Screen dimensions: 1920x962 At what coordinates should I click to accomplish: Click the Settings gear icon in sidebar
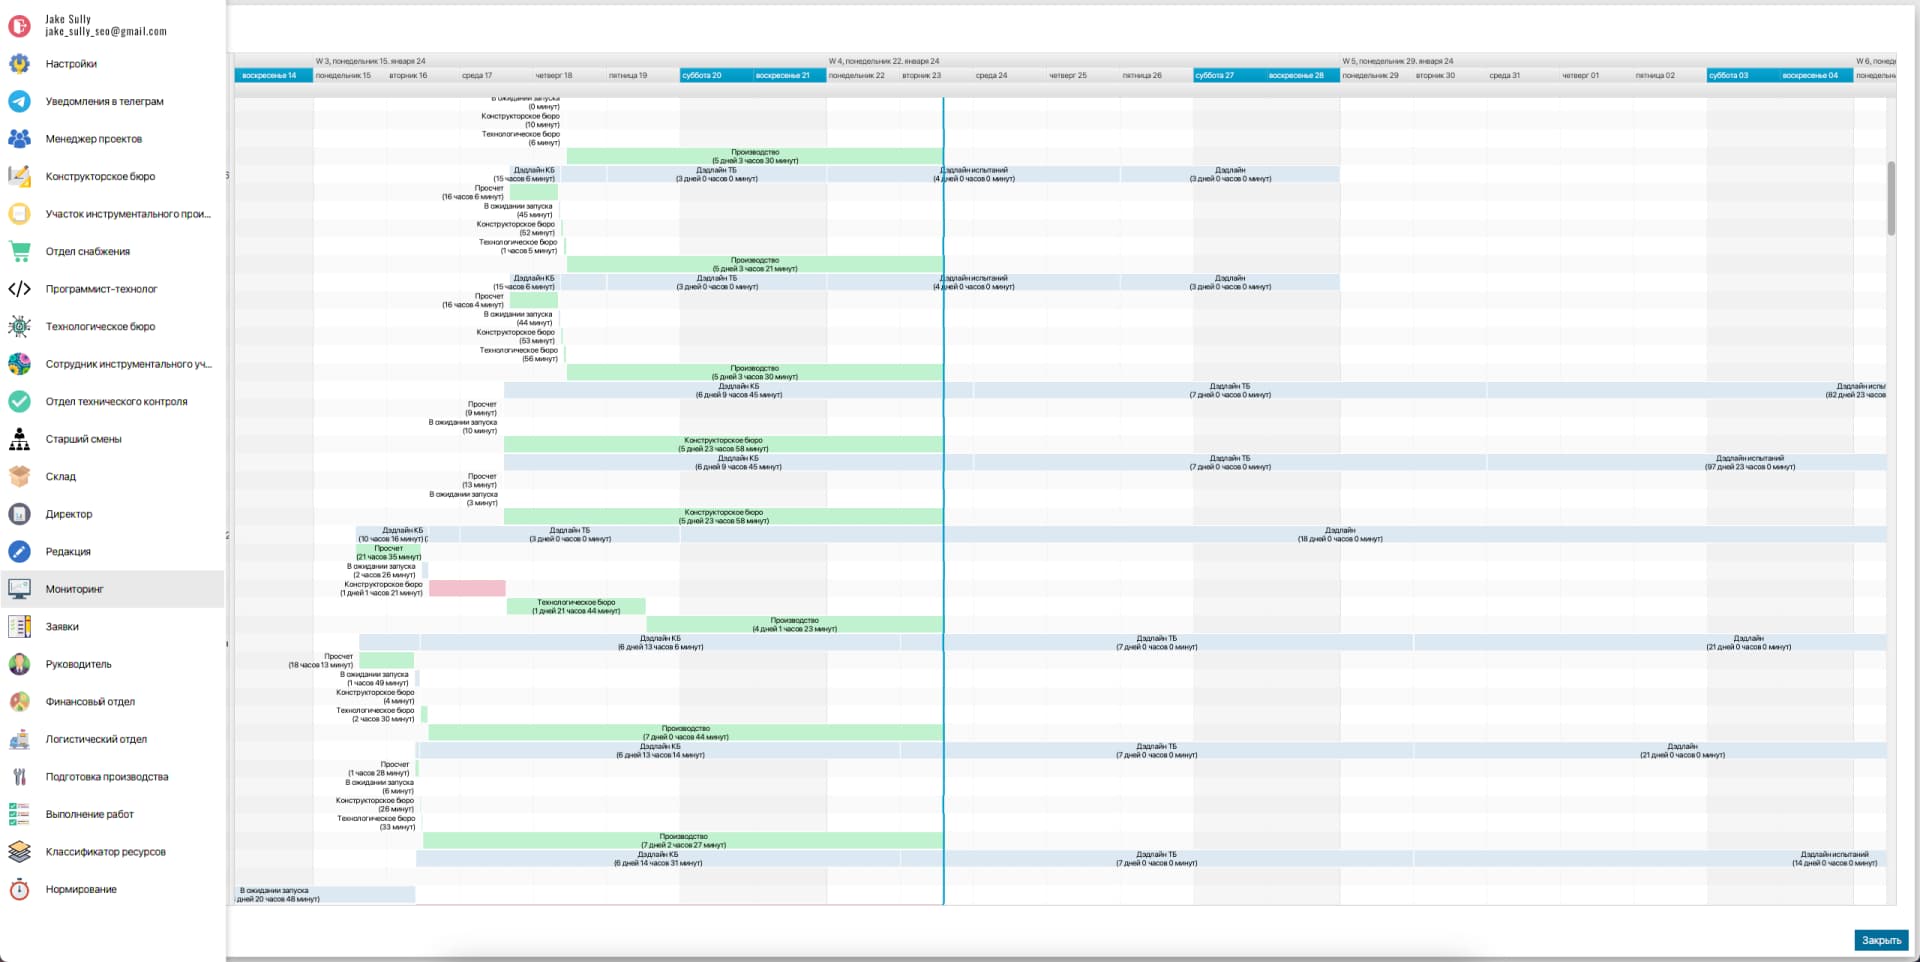point(19,64)
